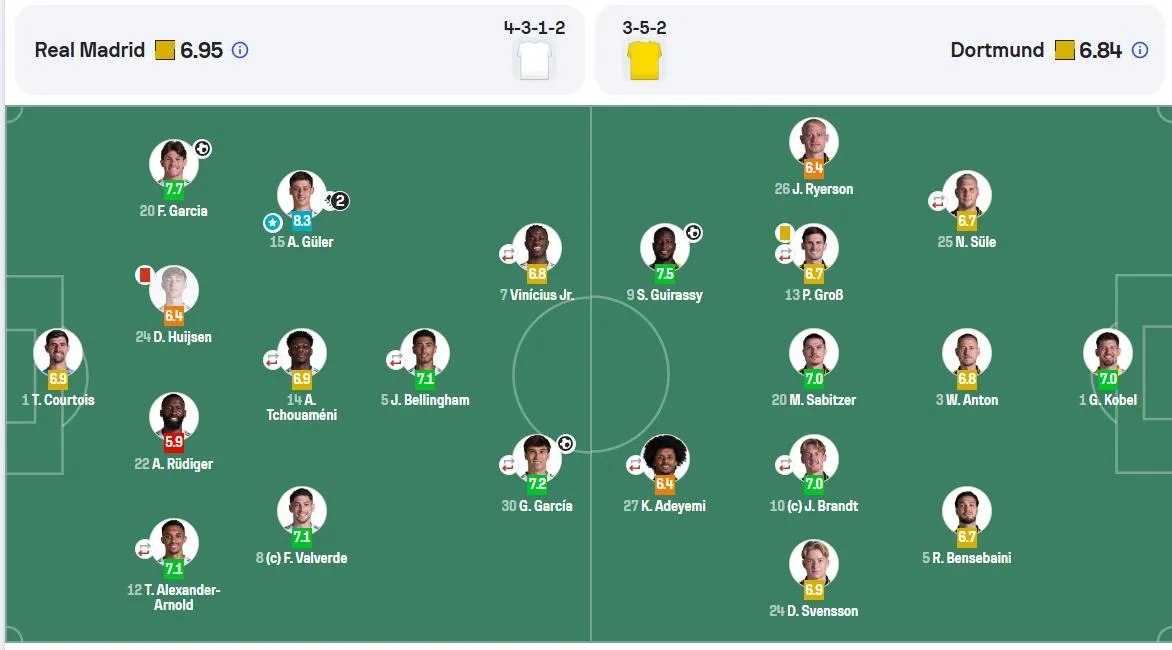1172x650 pixels.
Task: Click the Real Madrid yellow color swatch
Action: (x=164, y=50)
